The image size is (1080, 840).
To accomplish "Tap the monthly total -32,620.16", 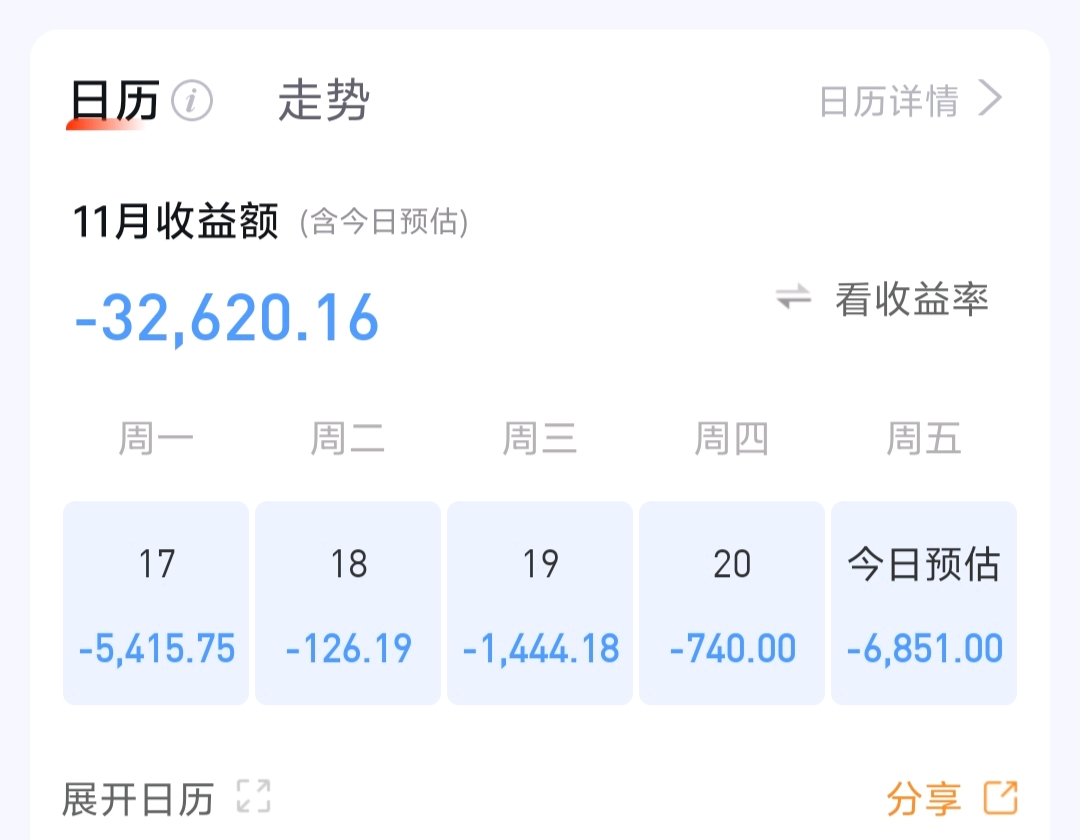I will point(227,318).
